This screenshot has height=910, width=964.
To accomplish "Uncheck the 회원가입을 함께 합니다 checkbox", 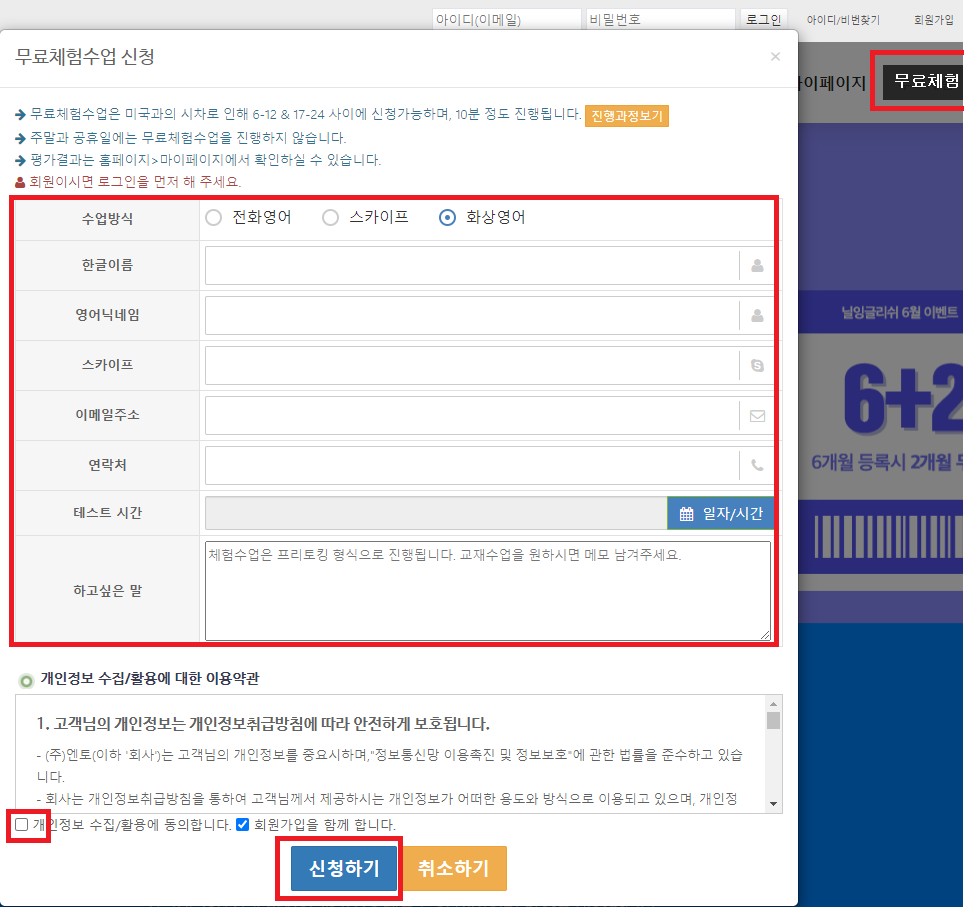I will click(242, 825).
